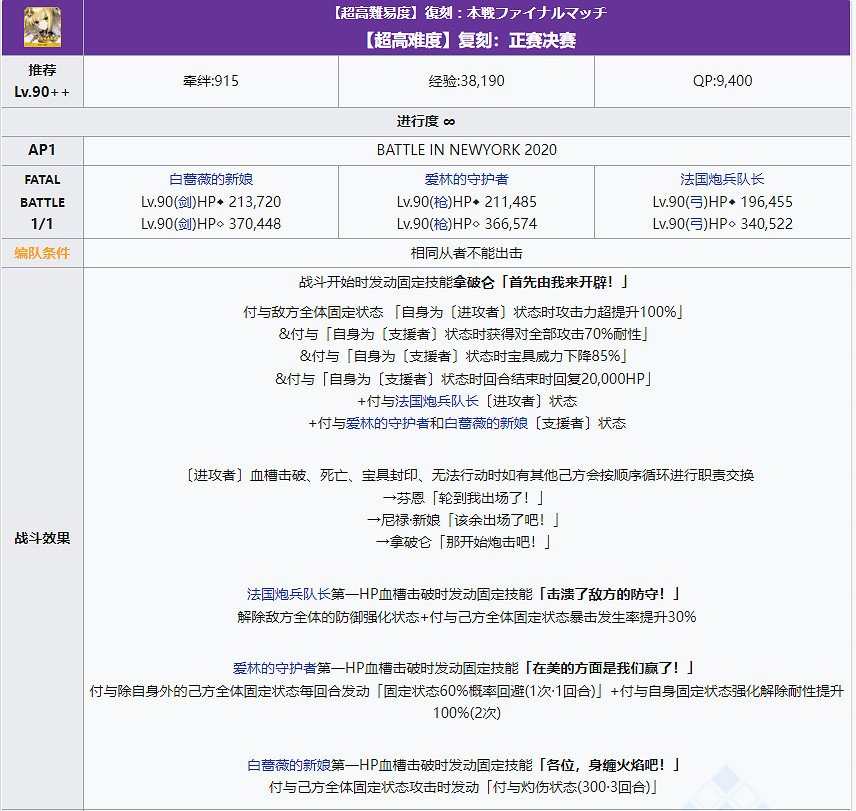Select the 牵绊:915 cell

211,83
